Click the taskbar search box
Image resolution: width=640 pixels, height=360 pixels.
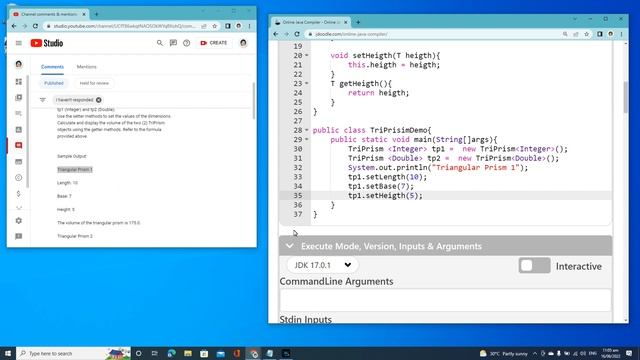73,353
